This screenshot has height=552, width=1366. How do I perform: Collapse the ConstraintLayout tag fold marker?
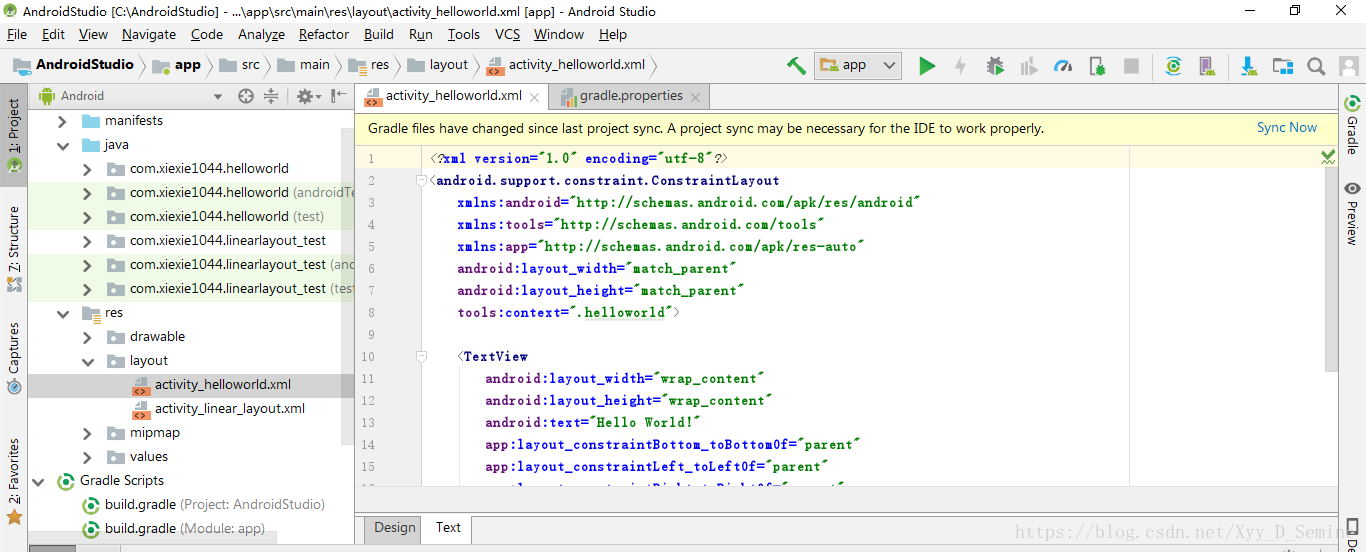click(421, 181)
